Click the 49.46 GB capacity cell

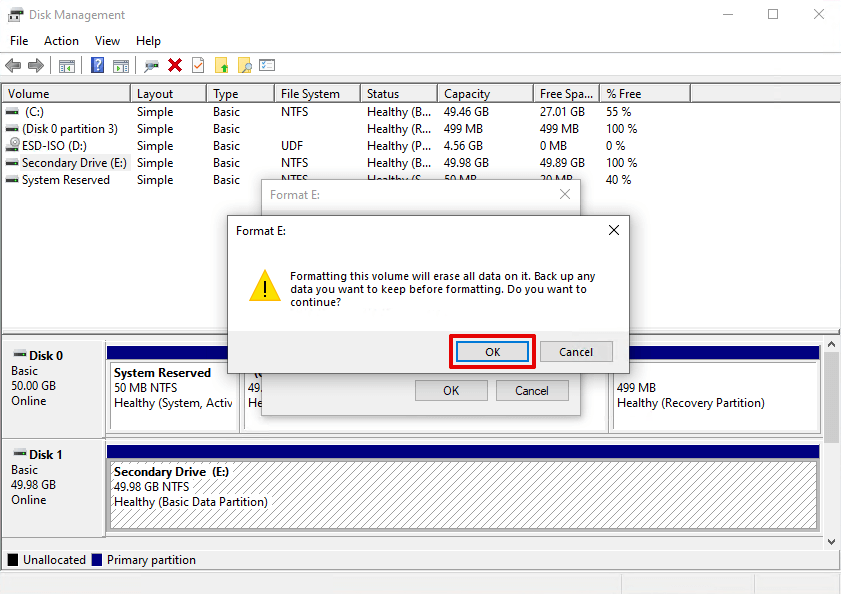[x=466, y=112]
